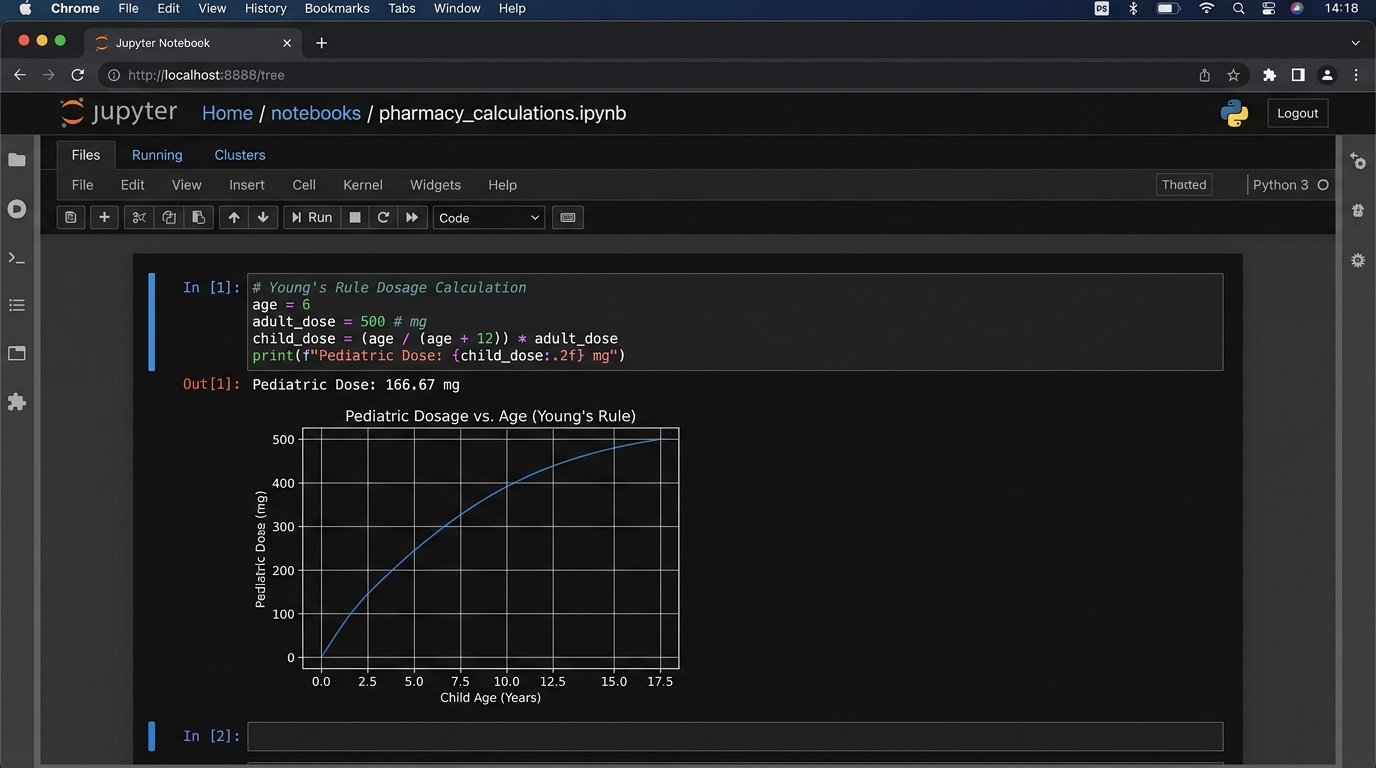Open the settings gear in right sidebar
1376x768 pixels.
tap(1357, 260)
